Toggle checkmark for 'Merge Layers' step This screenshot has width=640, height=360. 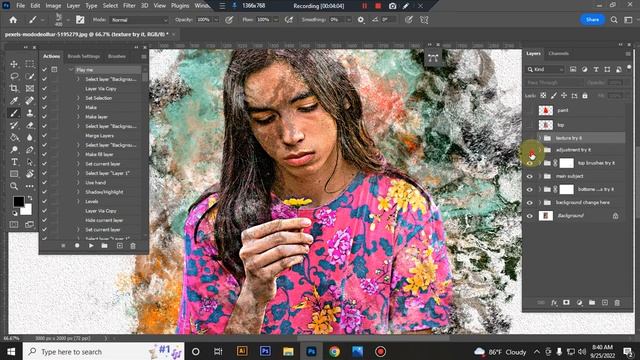(44, 136)
